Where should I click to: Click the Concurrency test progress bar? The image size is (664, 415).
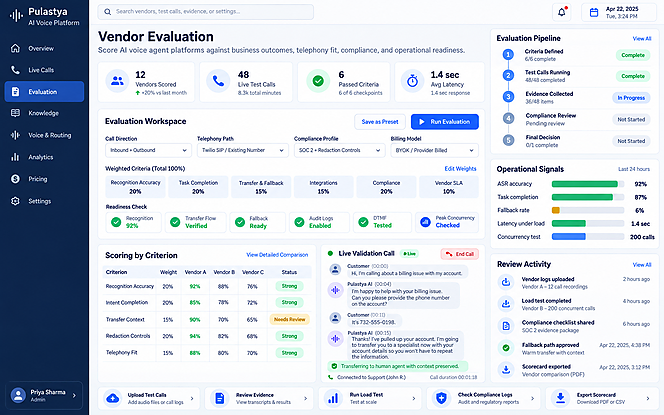point(588,237)
